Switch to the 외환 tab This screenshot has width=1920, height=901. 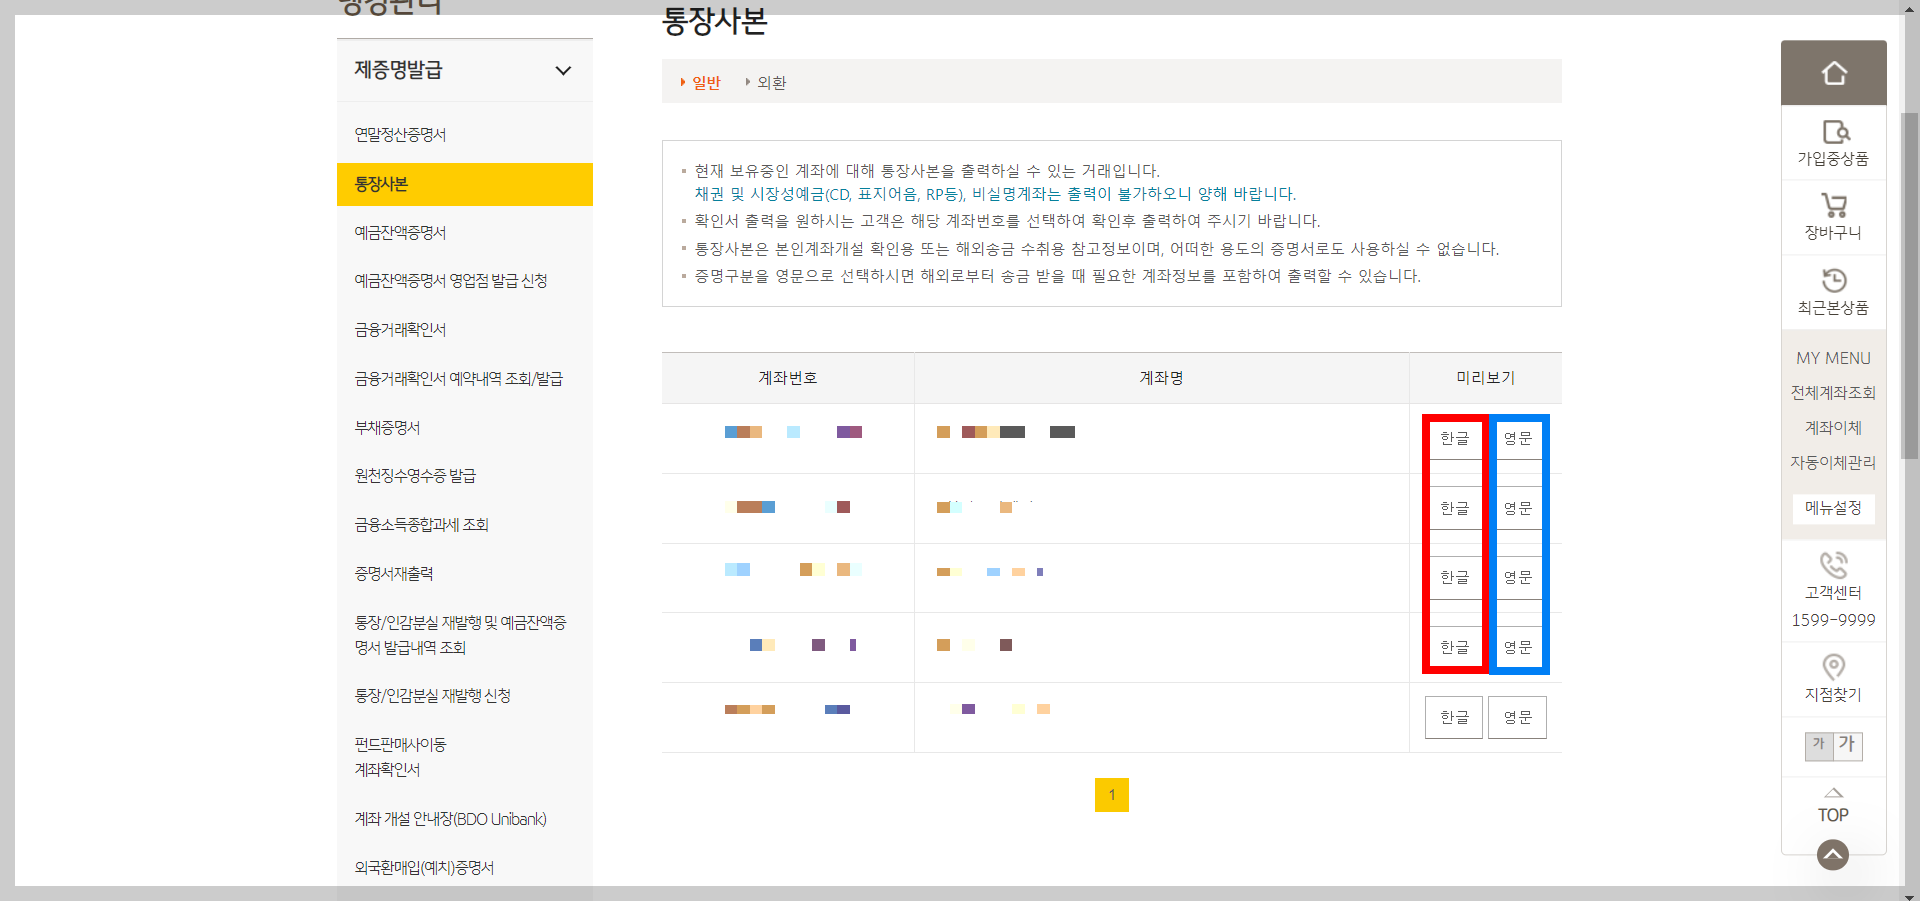[x=770, y=82]
